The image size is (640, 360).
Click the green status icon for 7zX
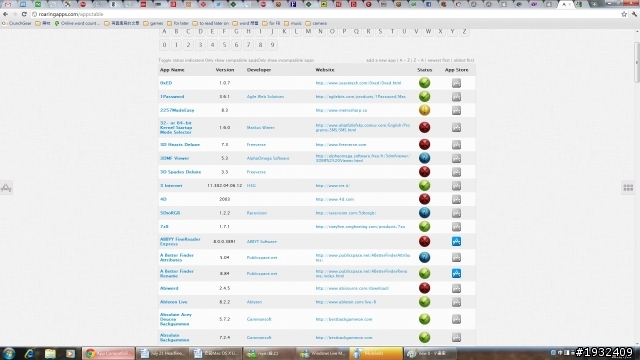click(x=424, y=227)
